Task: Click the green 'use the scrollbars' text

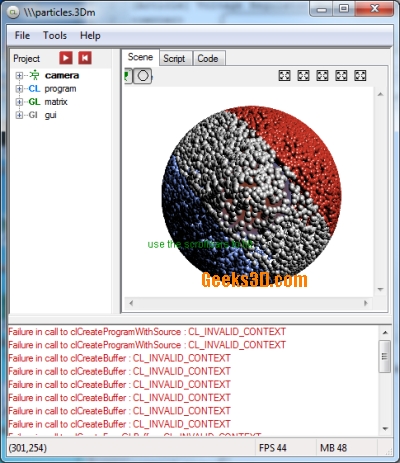Action: (200, 244)
